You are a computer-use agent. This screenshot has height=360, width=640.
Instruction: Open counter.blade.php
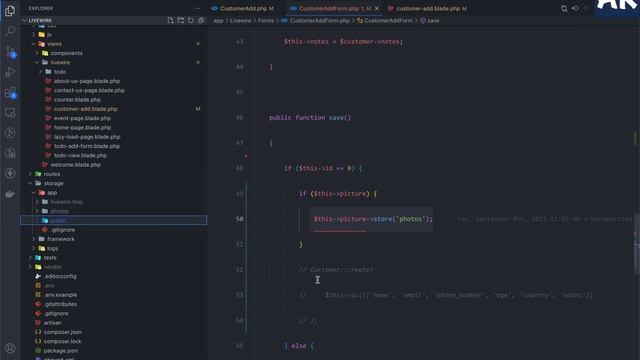pos(77,100)
